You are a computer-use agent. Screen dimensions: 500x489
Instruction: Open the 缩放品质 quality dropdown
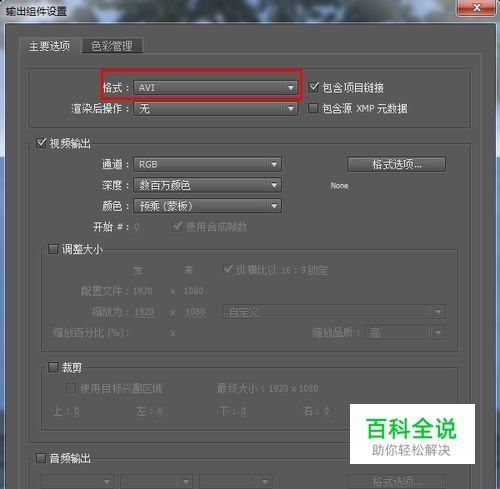point(405,333)
